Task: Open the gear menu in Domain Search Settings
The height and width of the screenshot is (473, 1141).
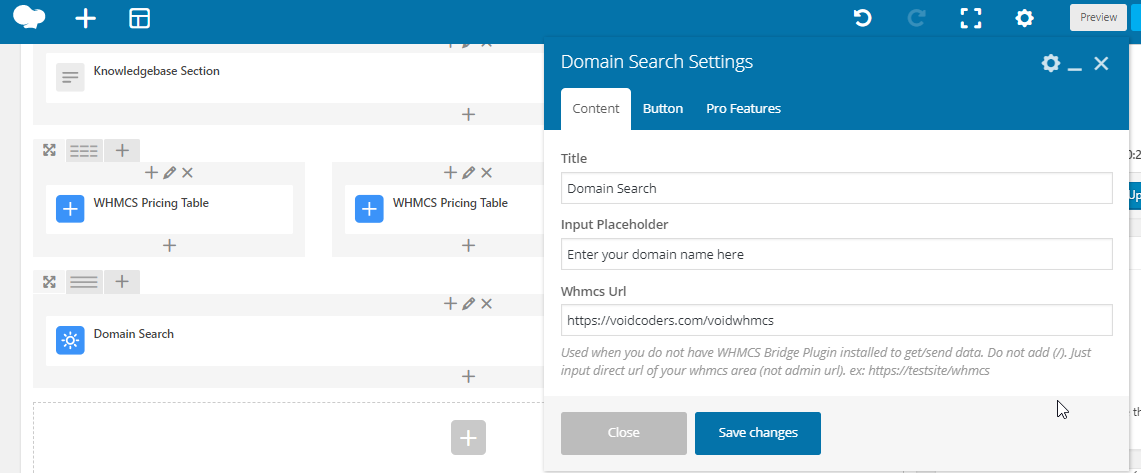Action: point(1050,63)
